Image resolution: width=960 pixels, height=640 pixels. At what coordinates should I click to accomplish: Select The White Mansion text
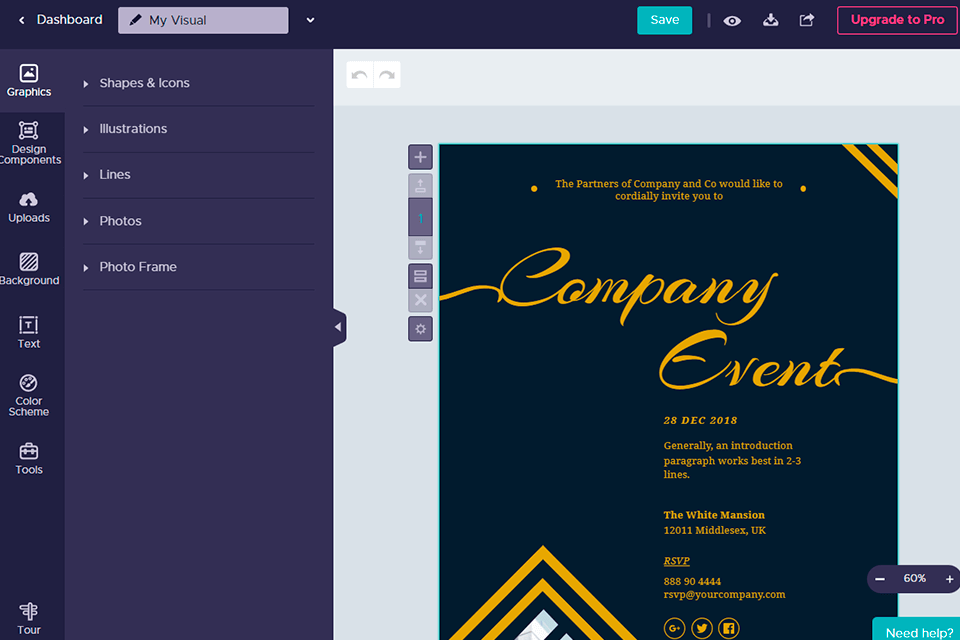point(714,515)
